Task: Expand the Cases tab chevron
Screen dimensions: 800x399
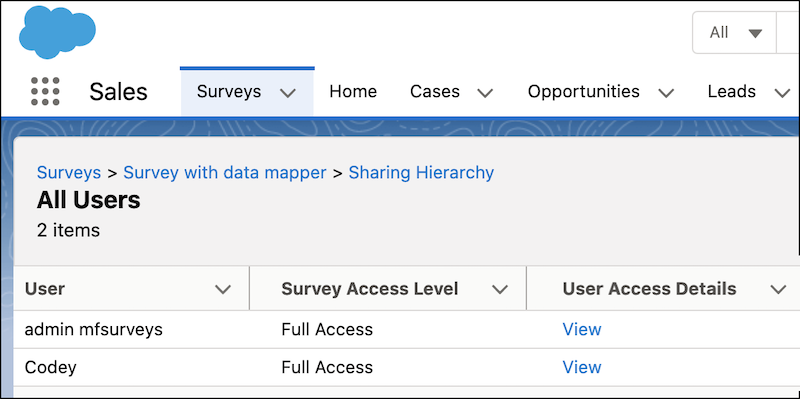Action: 485,93
